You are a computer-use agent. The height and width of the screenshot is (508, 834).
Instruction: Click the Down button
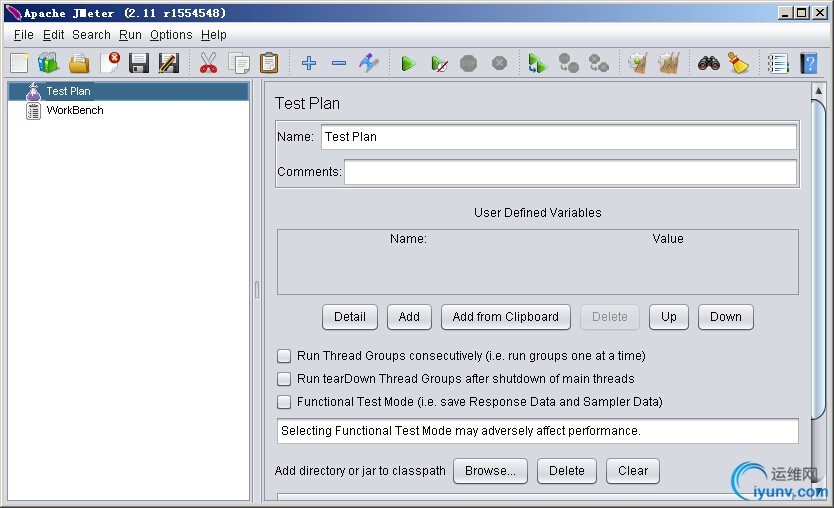click(725, 317)
